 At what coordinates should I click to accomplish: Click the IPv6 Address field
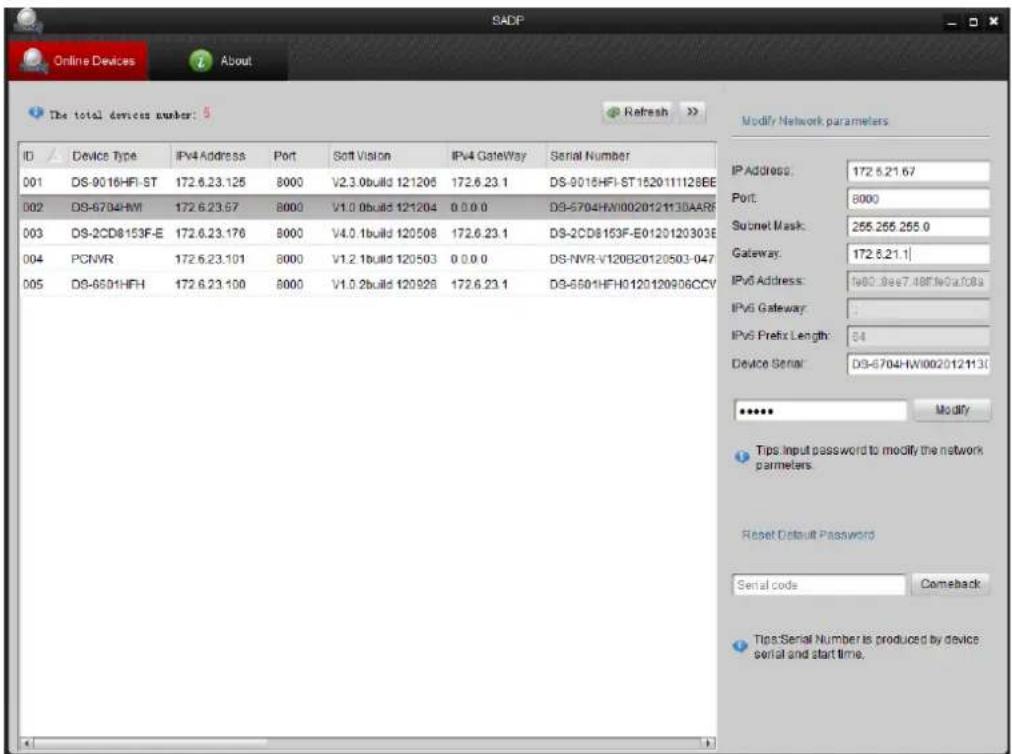tap(918, 281)
